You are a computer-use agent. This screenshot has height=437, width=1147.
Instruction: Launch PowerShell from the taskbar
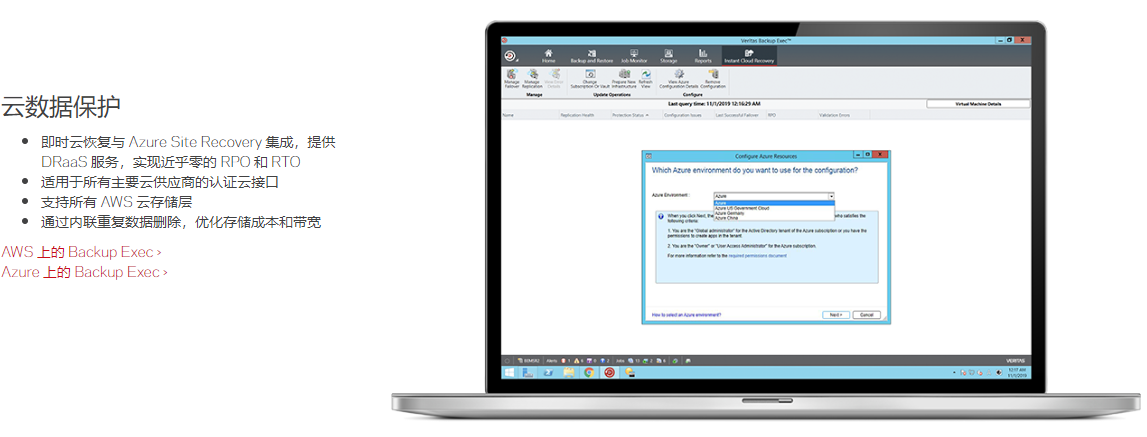click(x=547, y=372)
